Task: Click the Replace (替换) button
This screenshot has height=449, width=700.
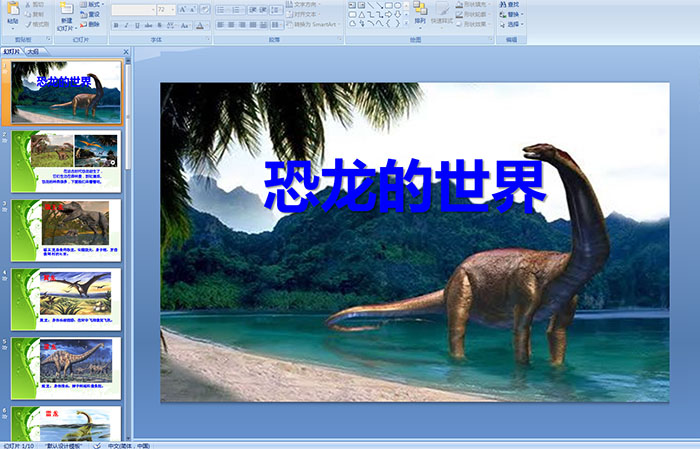Action: 513,14
